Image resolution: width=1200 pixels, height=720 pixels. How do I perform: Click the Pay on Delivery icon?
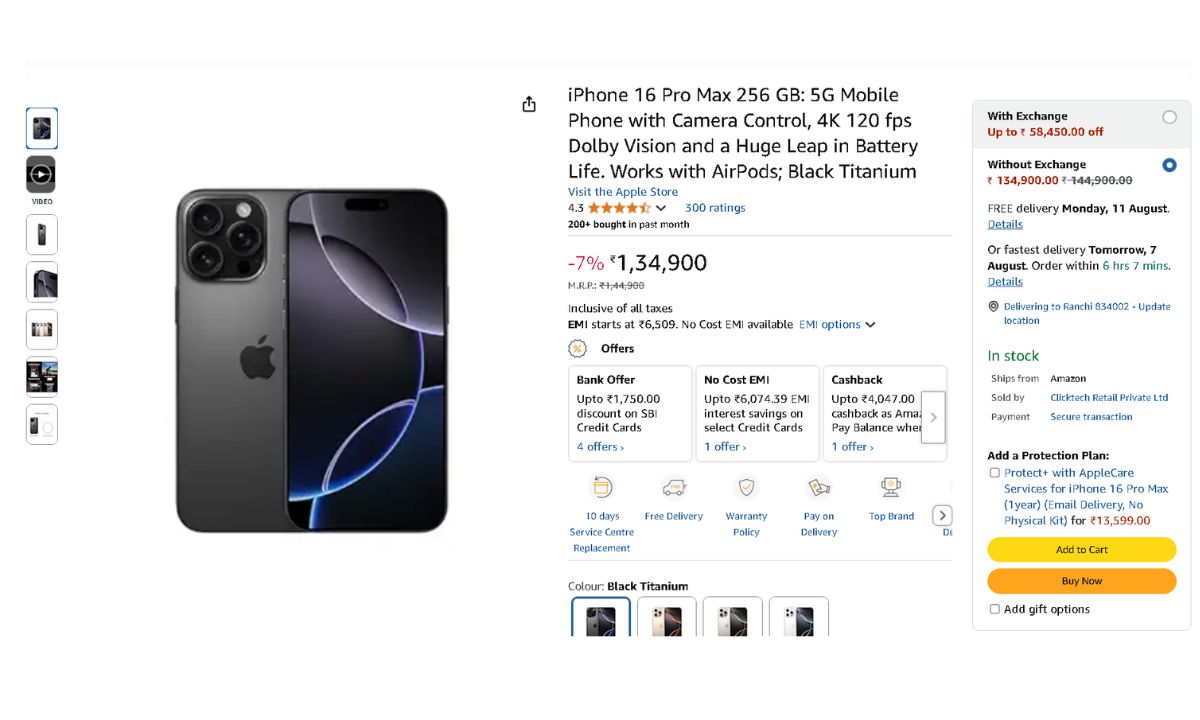pyautogui.click(x=819, y=488)
